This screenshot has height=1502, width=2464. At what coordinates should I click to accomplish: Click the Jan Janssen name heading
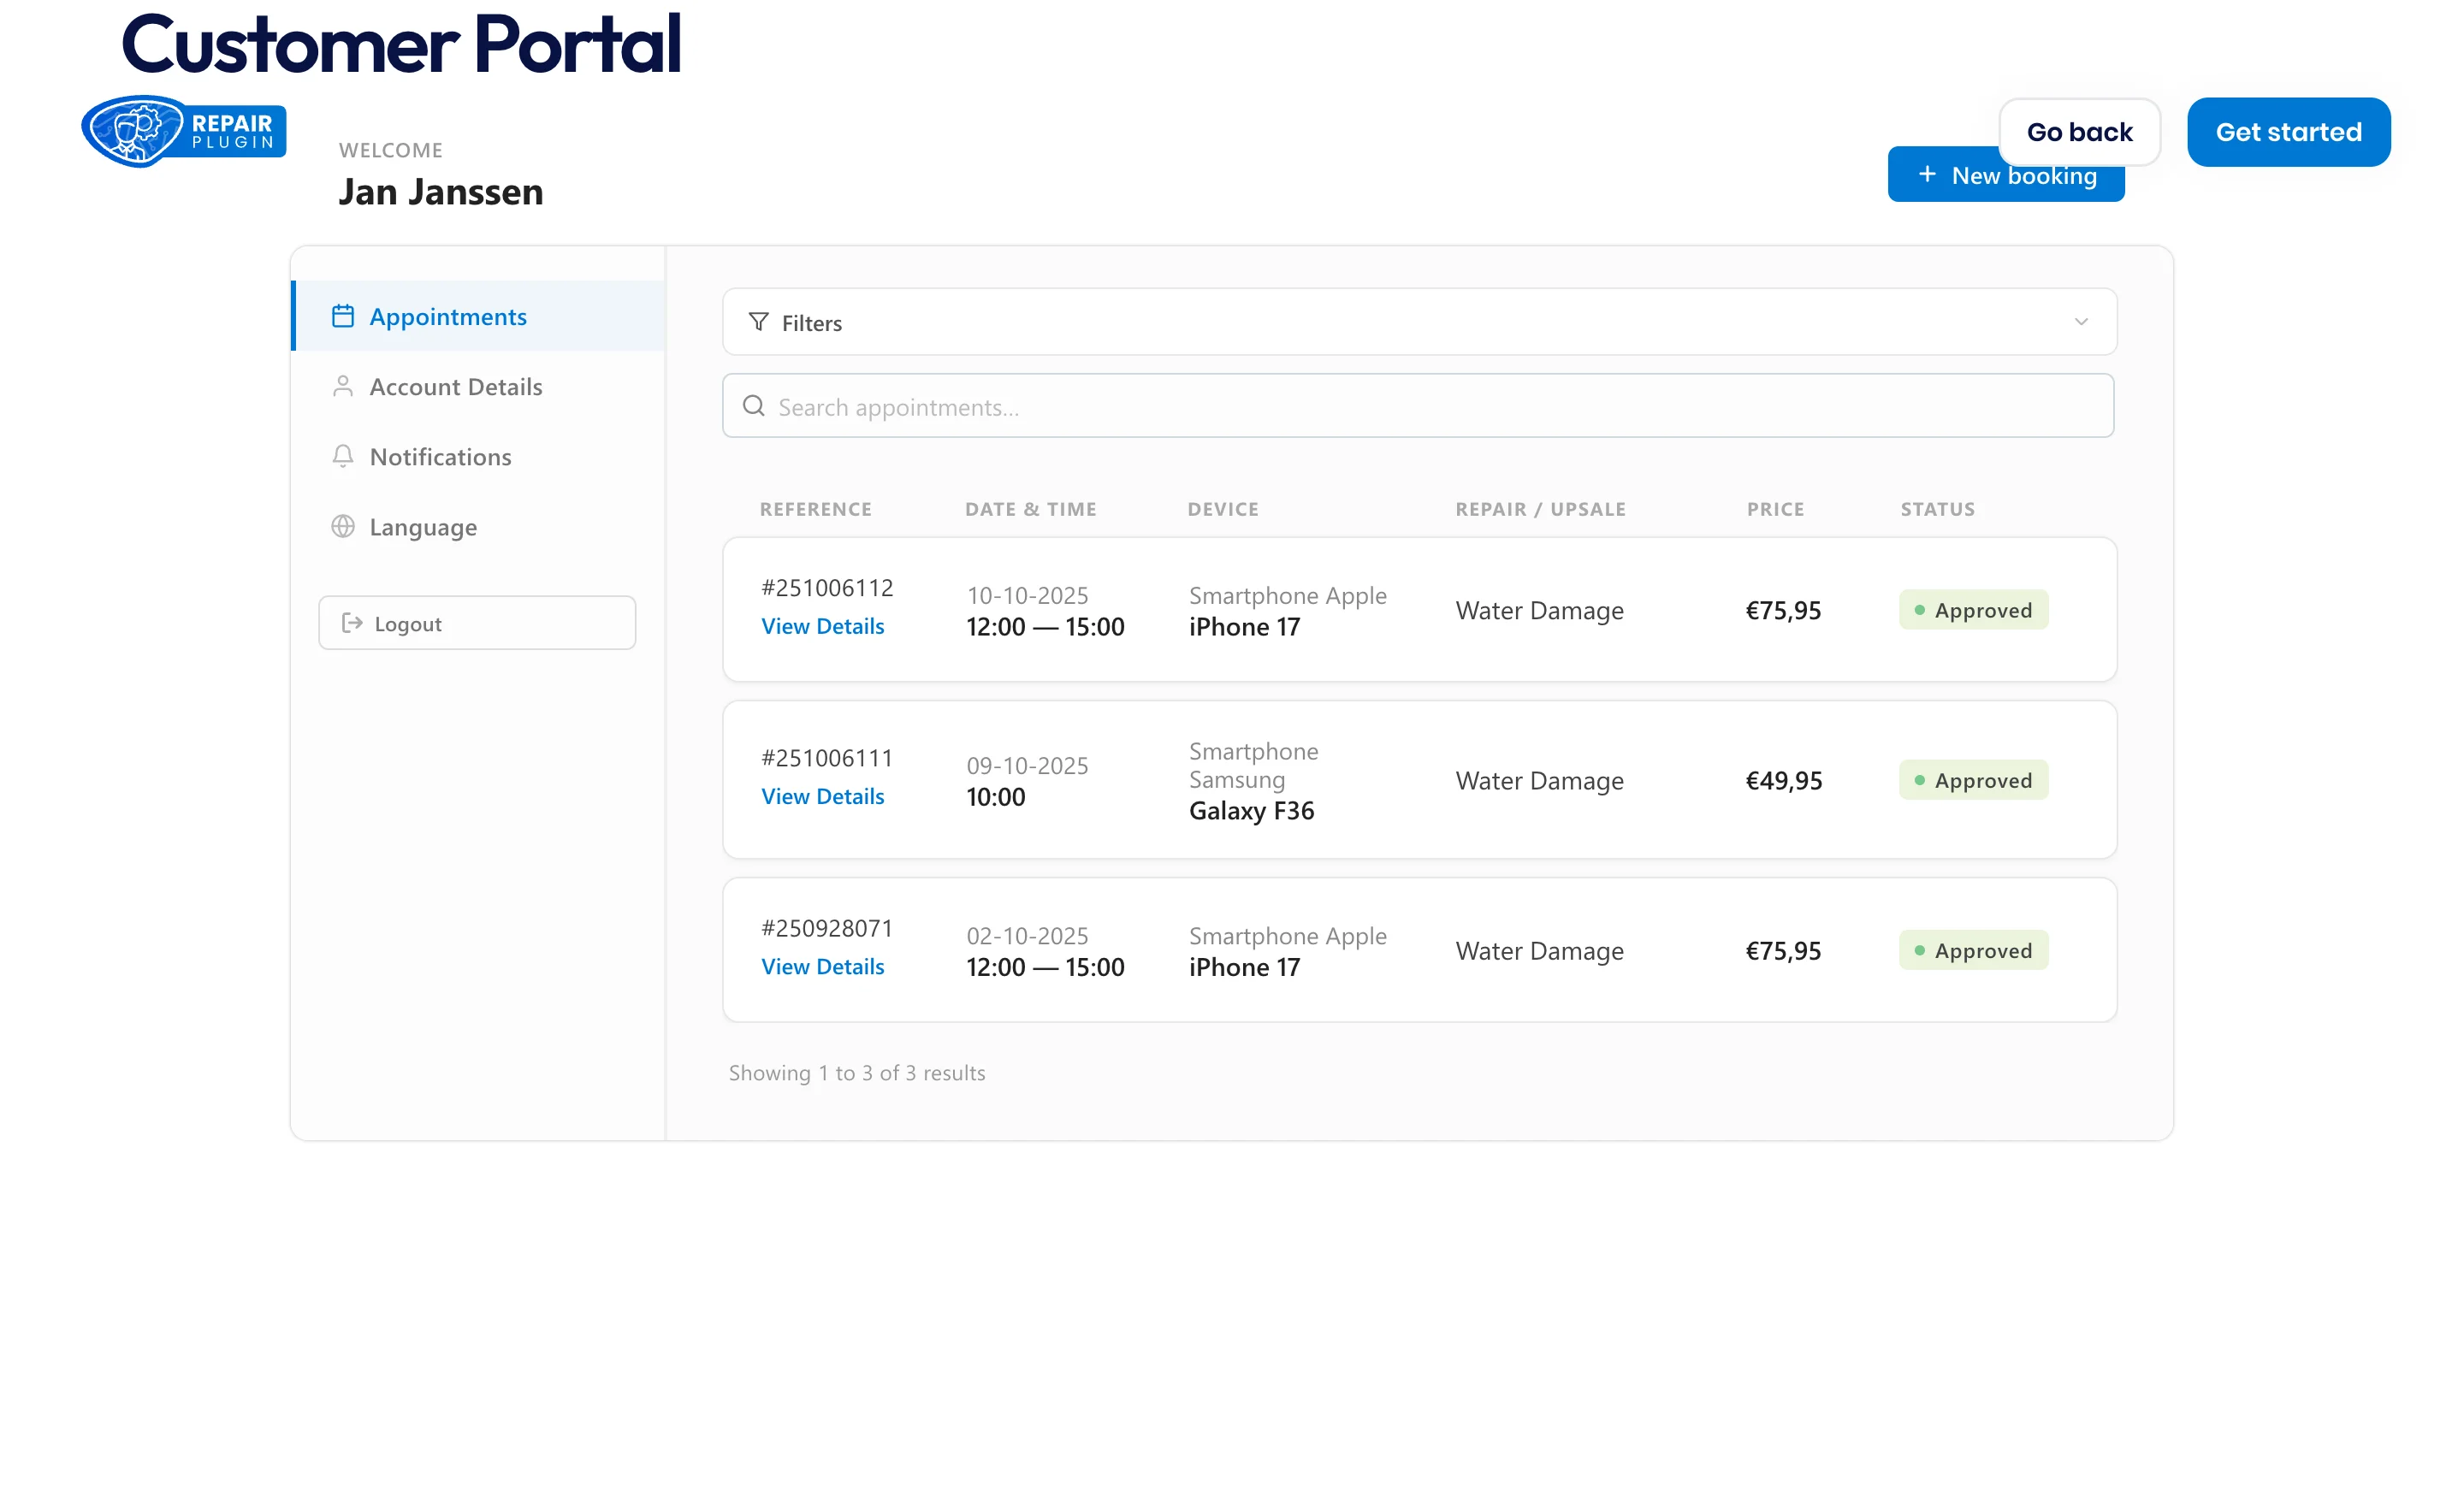441,191
